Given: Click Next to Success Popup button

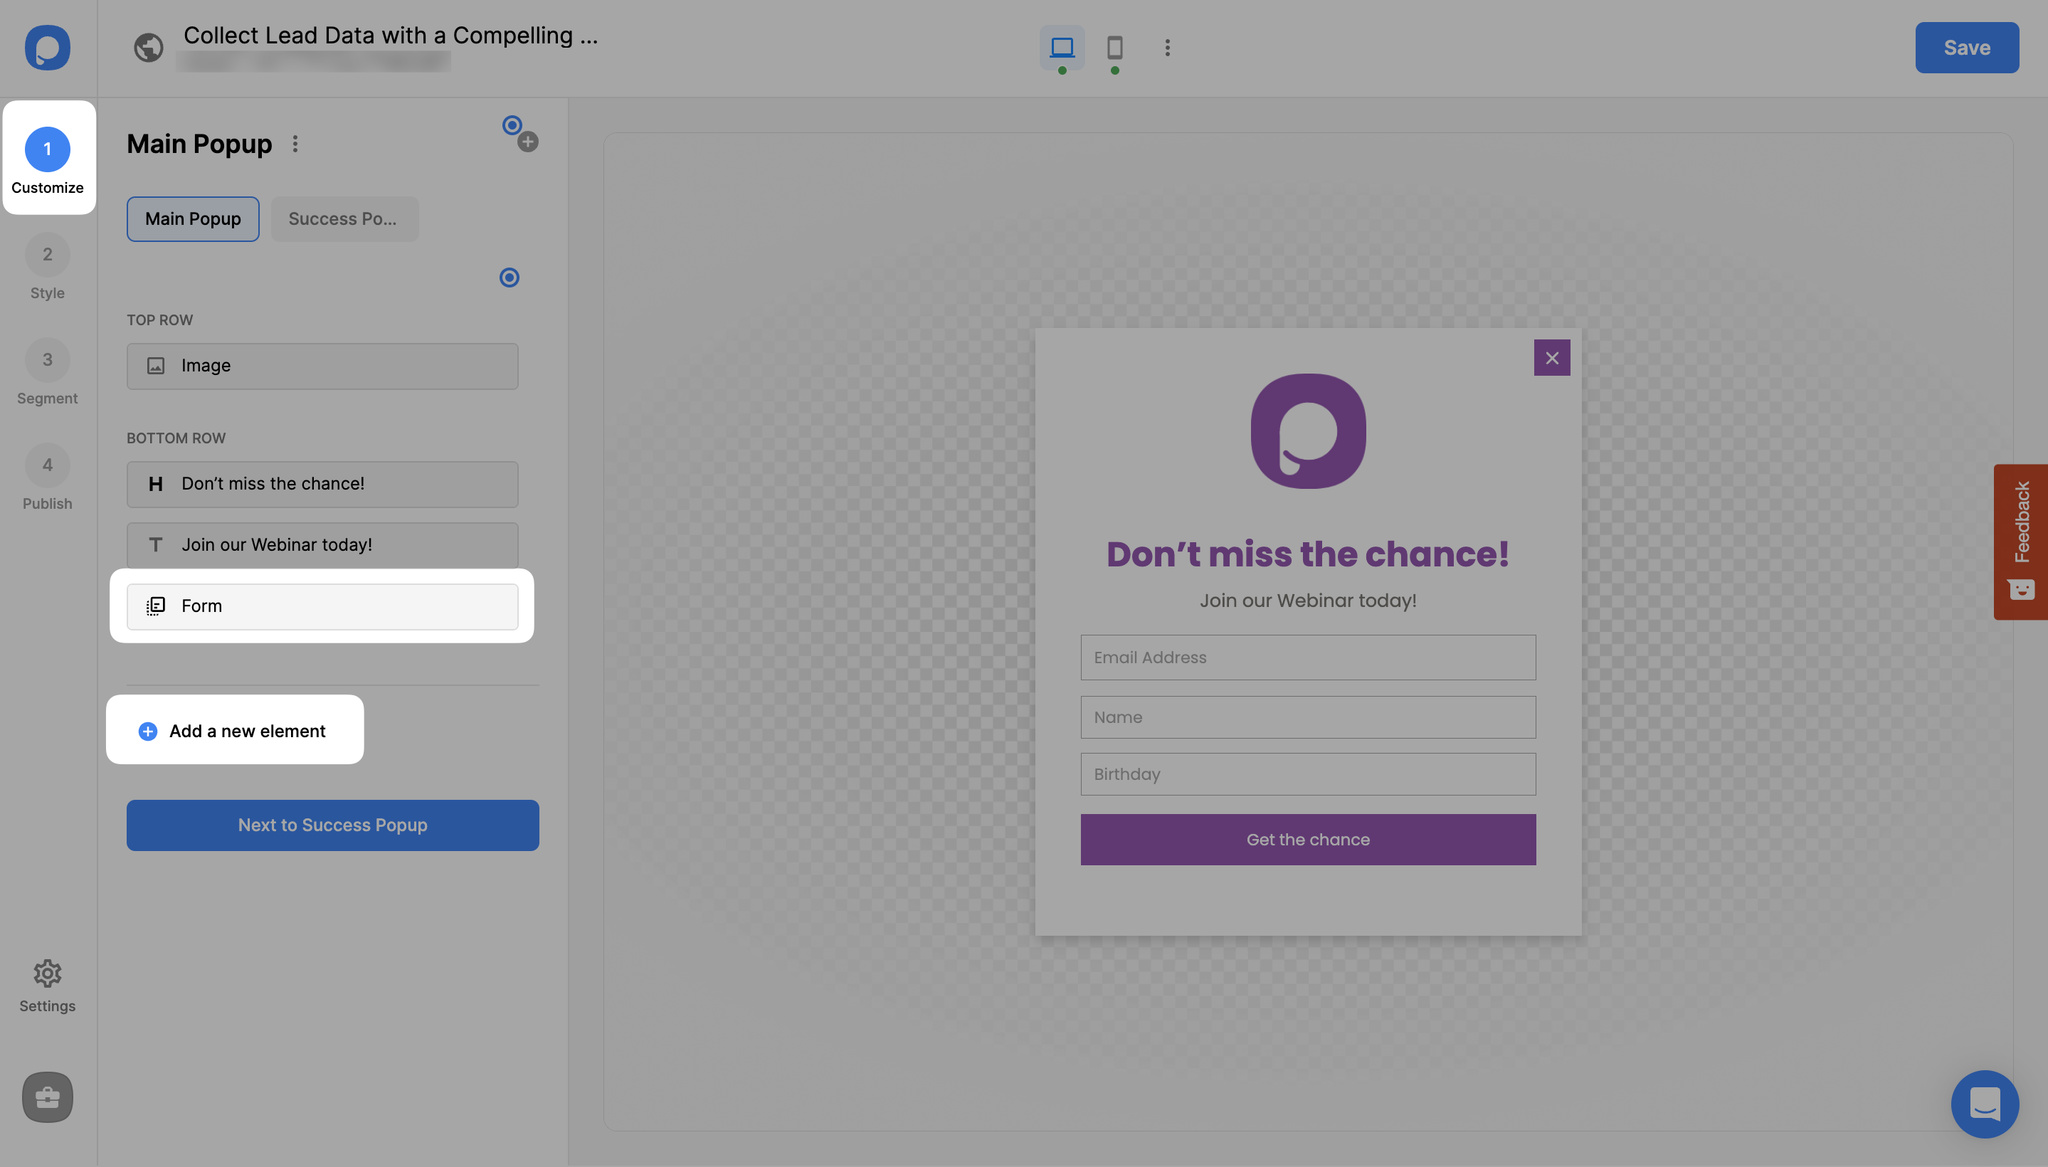Looking at the screenshot, I should [332, 825].
